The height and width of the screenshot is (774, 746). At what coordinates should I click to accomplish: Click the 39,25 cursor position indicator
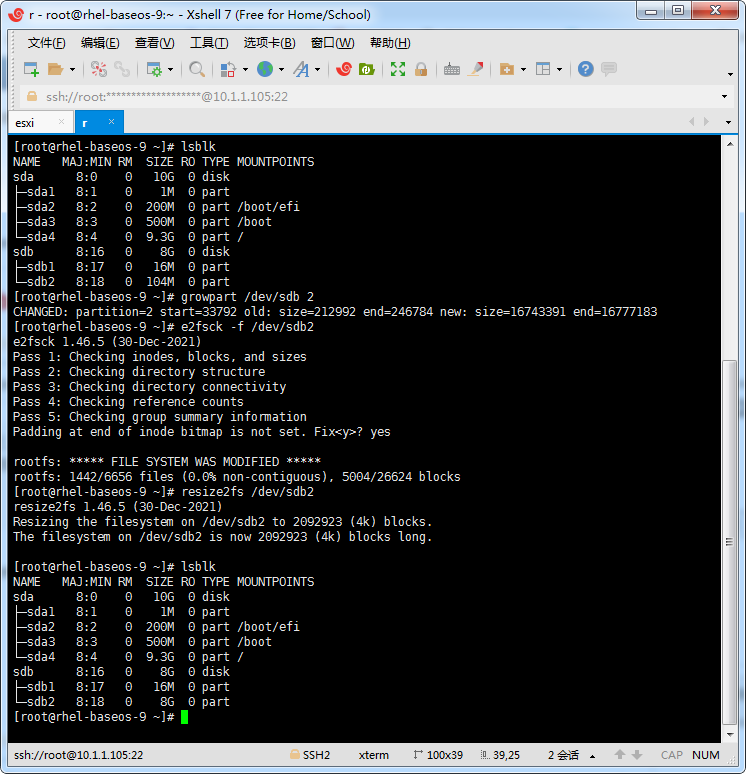[501, 755]
